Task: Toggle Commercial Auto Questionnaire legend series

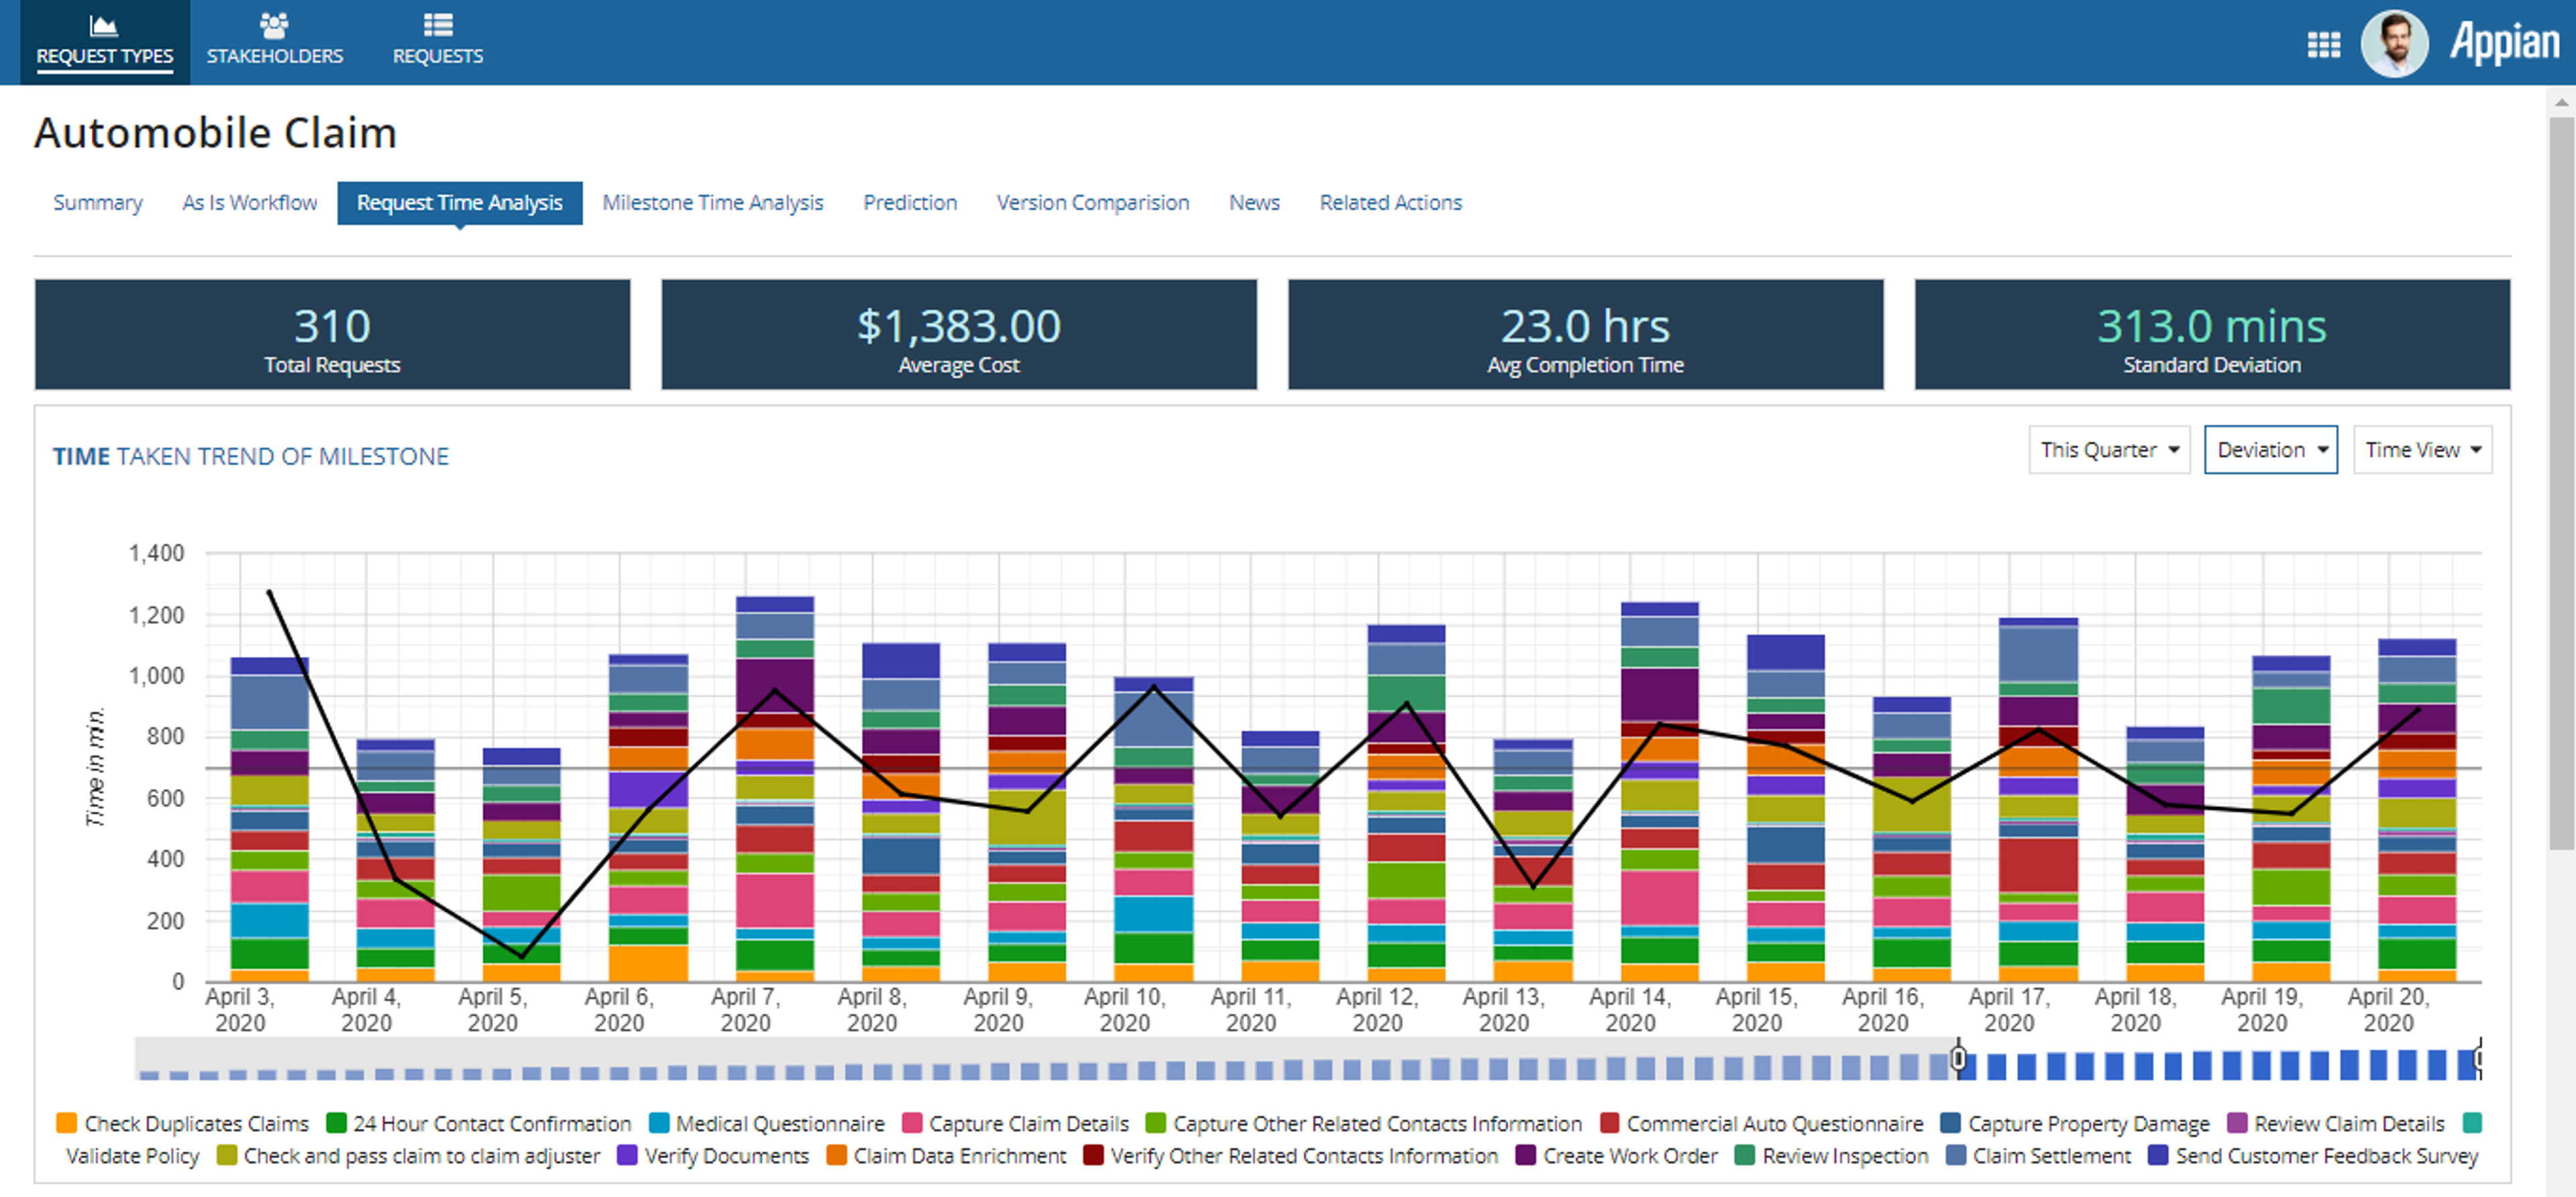Action: [1761, 1123]
